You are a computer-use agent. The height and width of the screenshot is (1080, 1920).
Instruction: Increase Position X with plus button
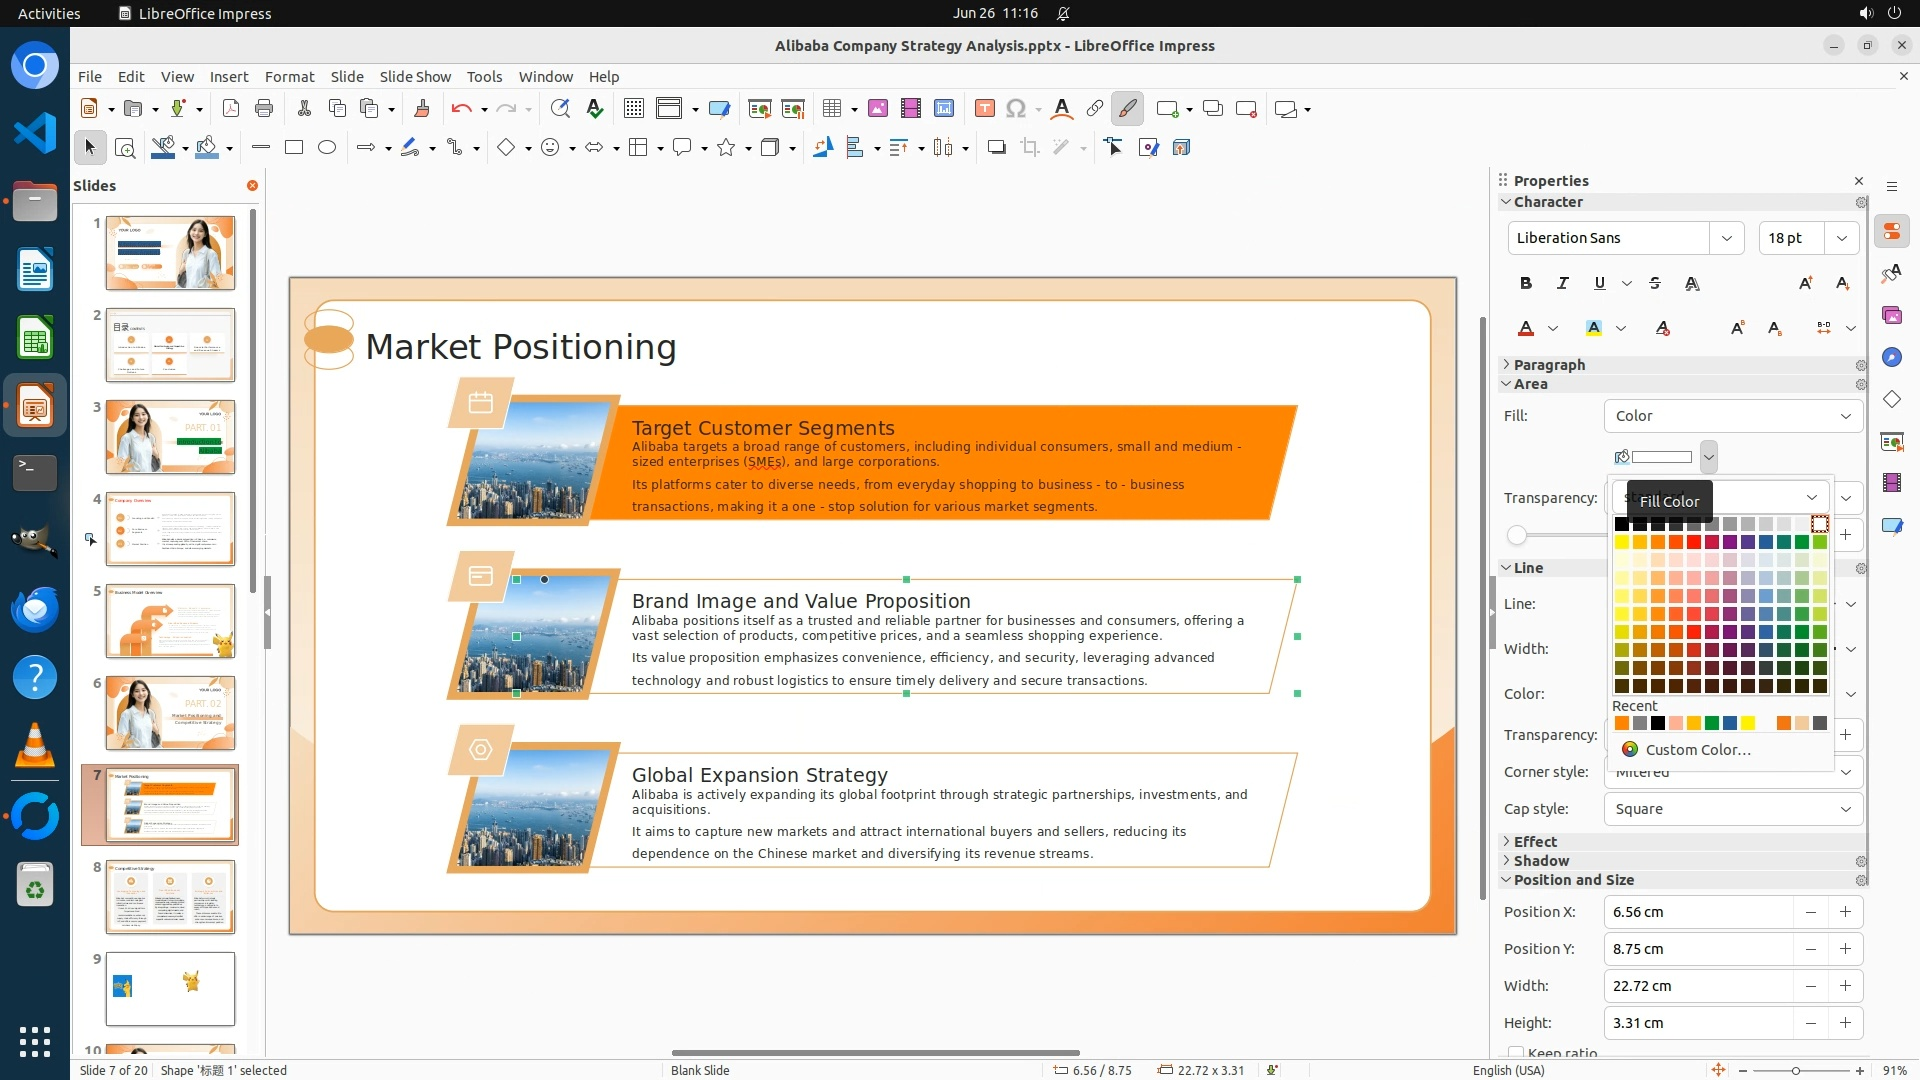coord(1845,912)
